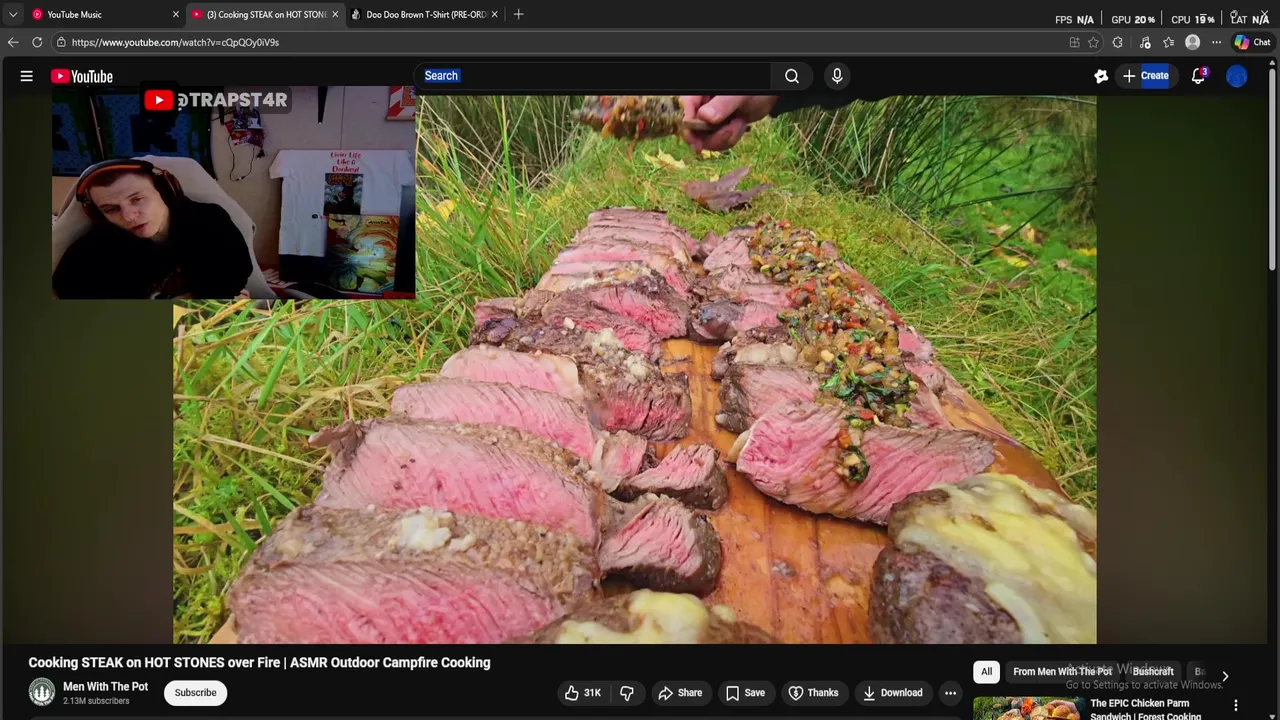Click the video title Cooking STEAK on HOT STONES
This screenshot has width=1280, height=720.
pos(259,662)
